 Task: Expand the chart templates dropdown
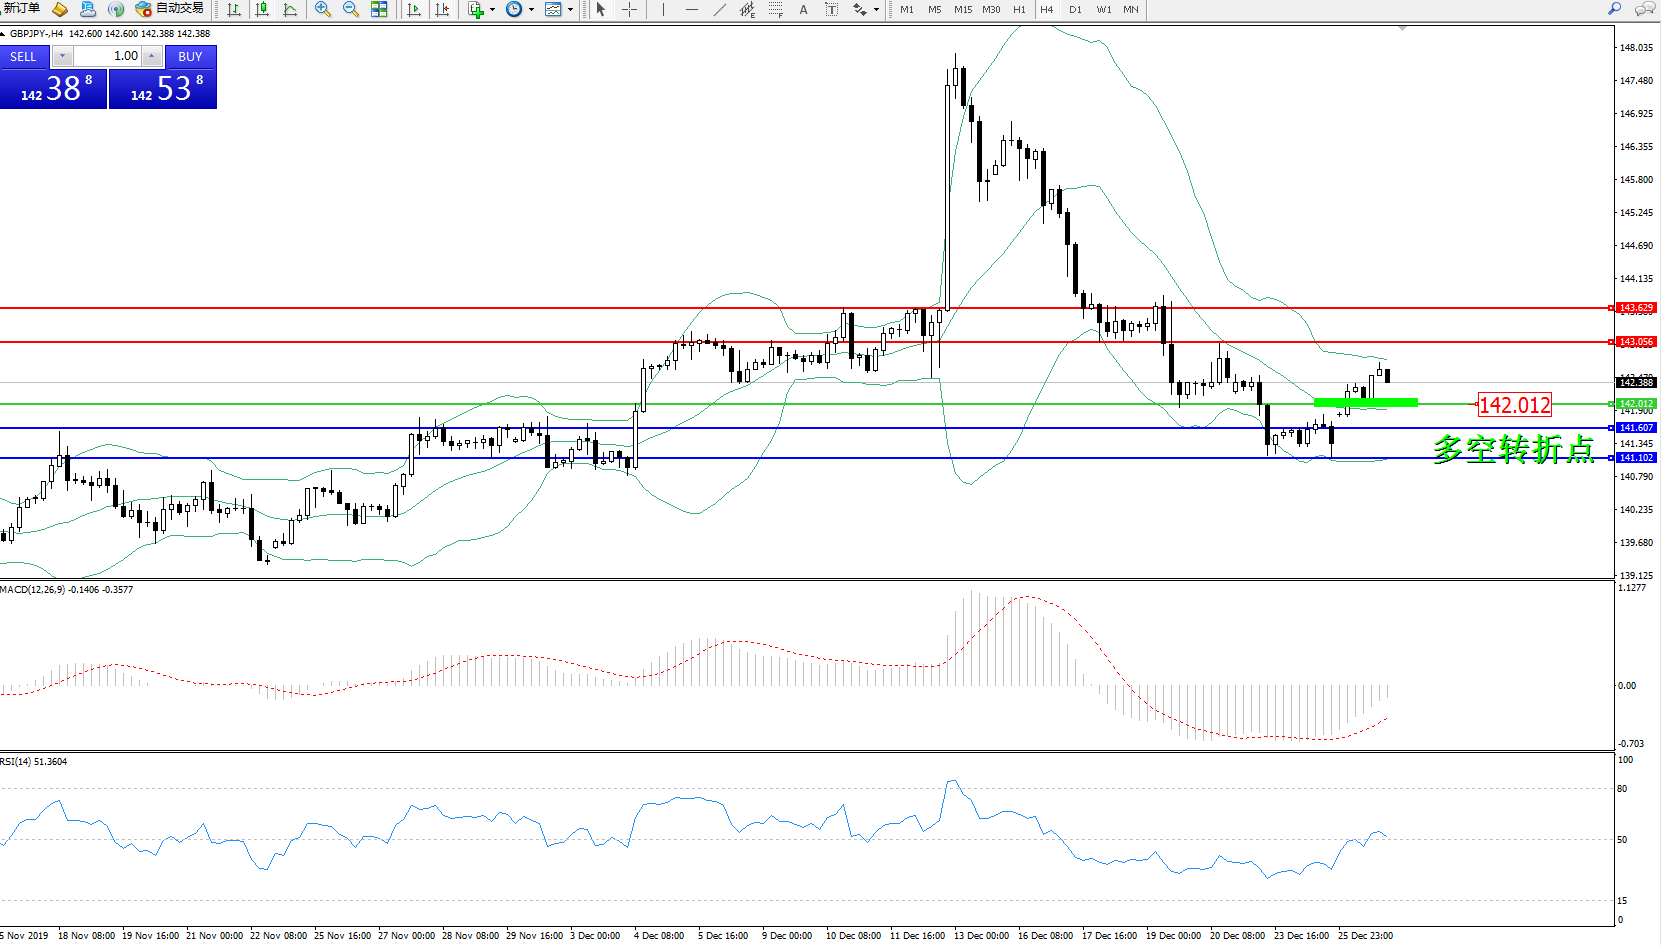tap(570, 9)
